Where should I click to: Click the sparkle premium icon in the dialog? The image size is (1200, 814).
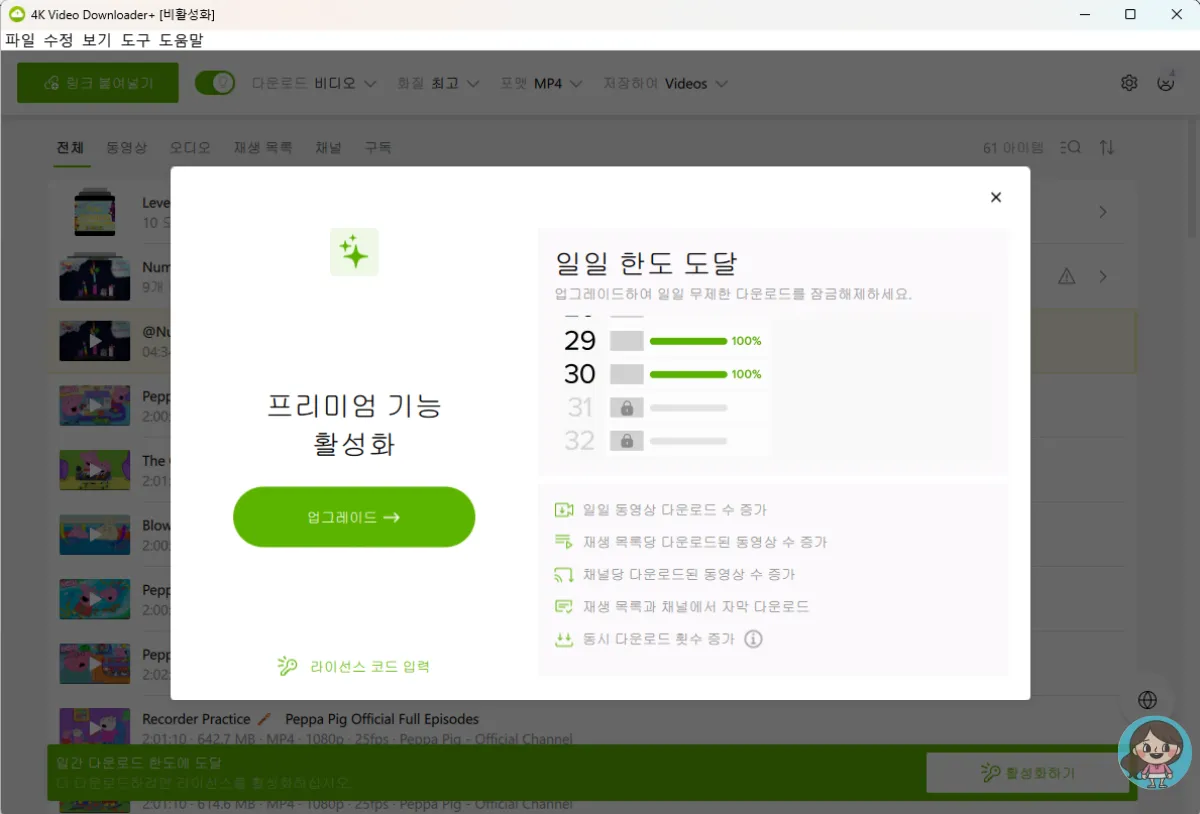354,252
